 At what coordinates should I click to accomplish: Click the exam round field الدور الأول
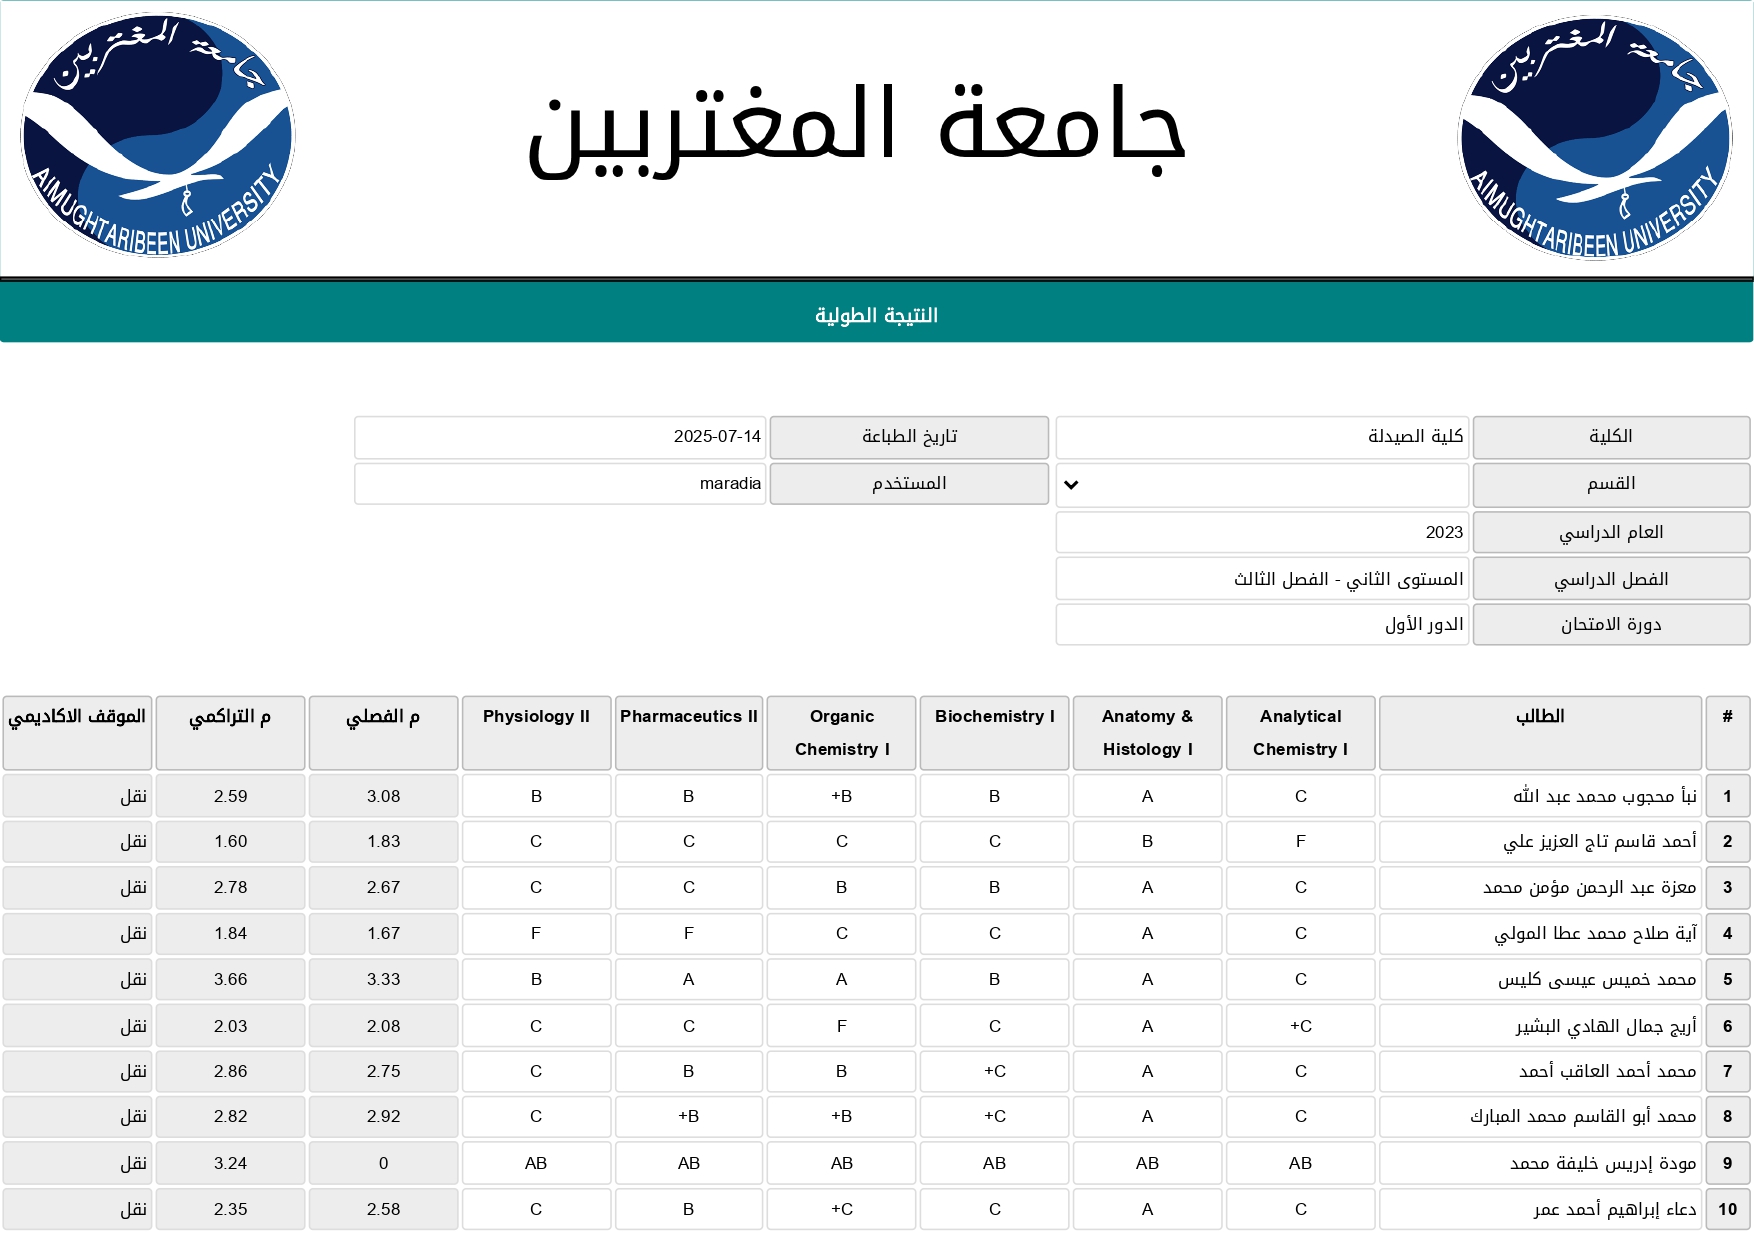(1262, 624)
